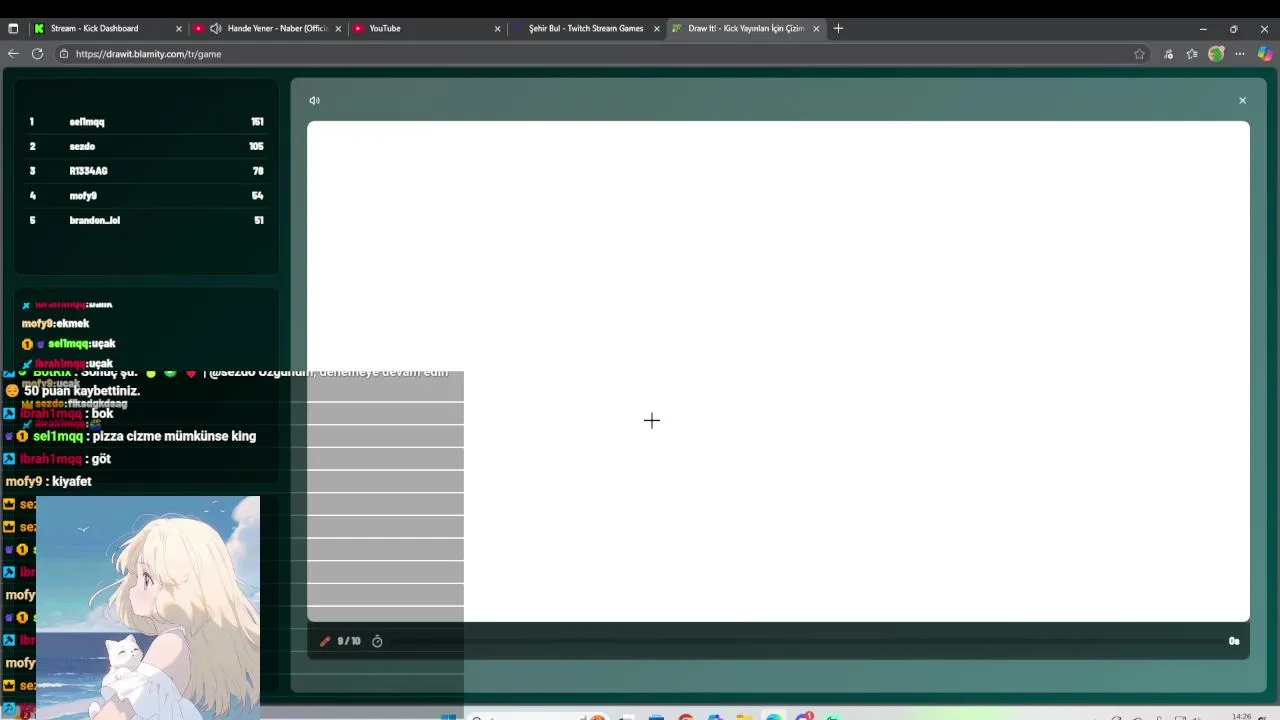Close the YouTube tab
Image resolution: width=1280 pixels, height=720 pixels.
tap(497, 28)
